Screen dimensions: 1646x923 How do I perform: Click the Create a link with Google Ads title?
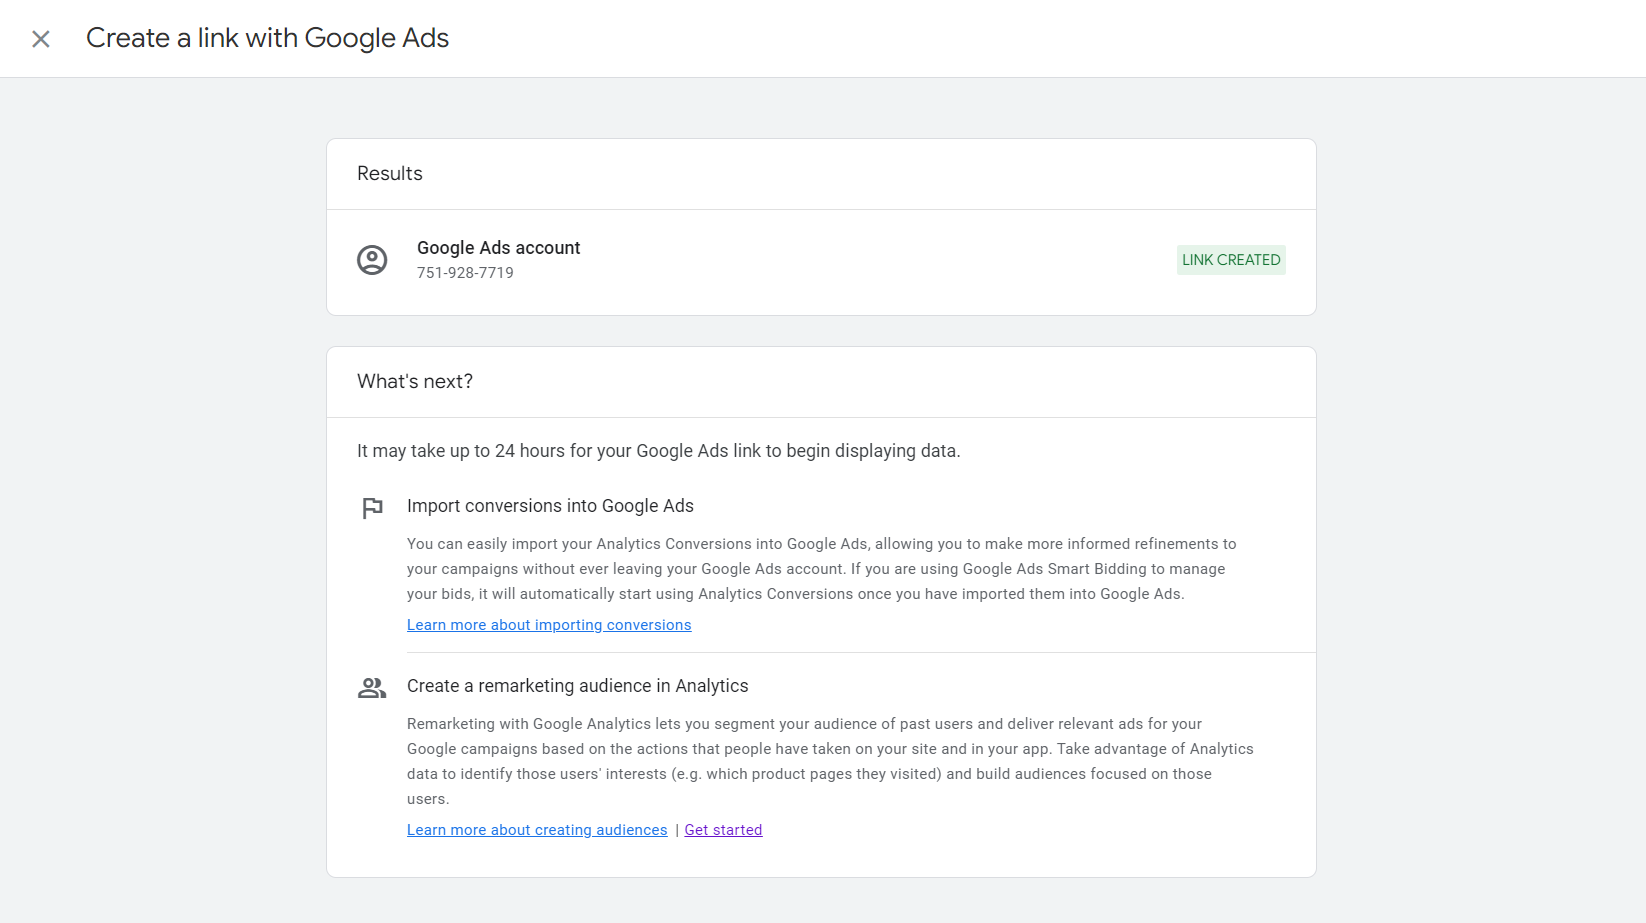tap(267, 38)
